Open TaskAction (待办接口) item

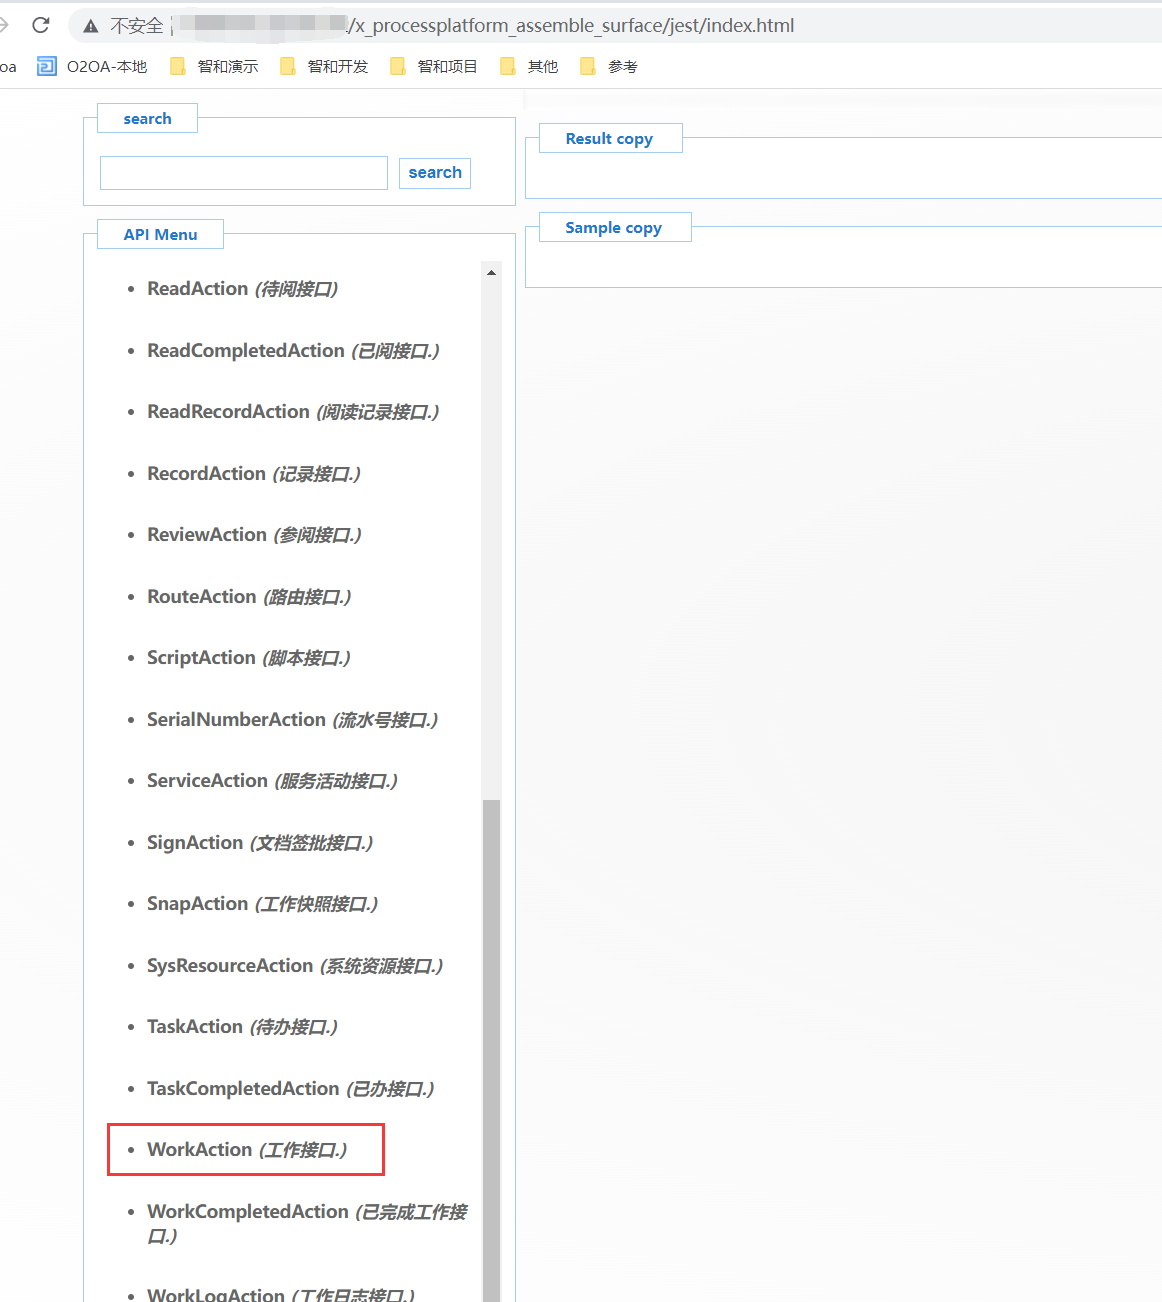242,1027
